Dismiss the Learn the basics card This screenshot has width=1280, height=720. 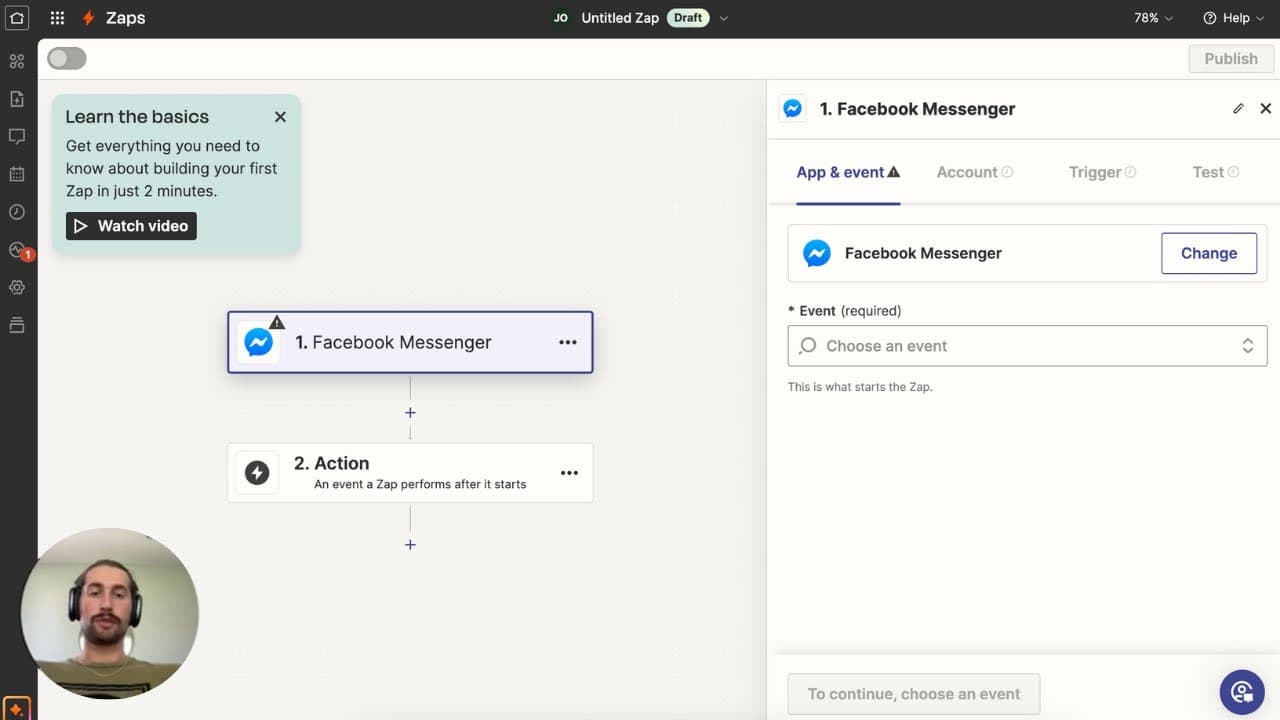click(280, 117)
